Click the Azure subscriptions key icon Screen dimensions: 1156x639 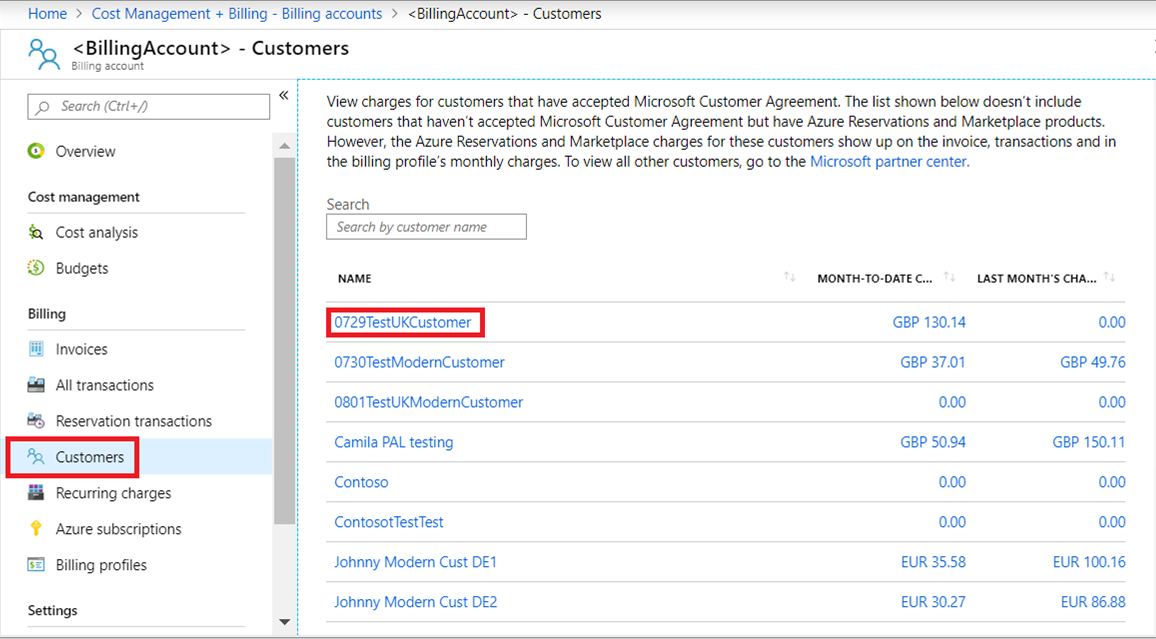(37, 529)
